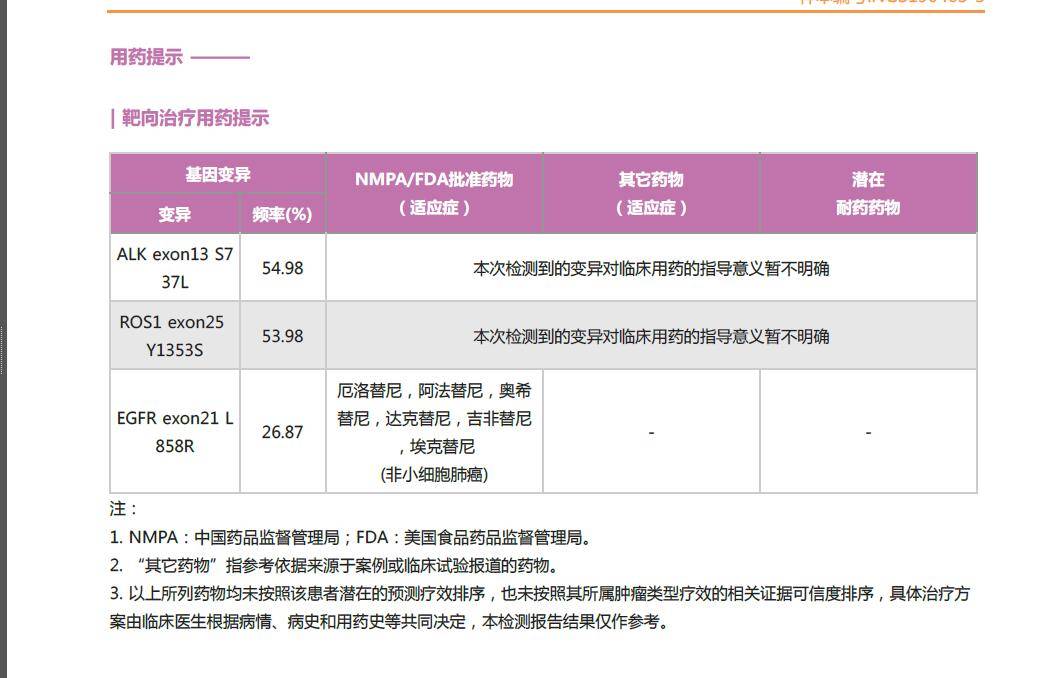Select the ALK exon13 S737L cell
The image size is (1056, 678).
coord(175,268)
